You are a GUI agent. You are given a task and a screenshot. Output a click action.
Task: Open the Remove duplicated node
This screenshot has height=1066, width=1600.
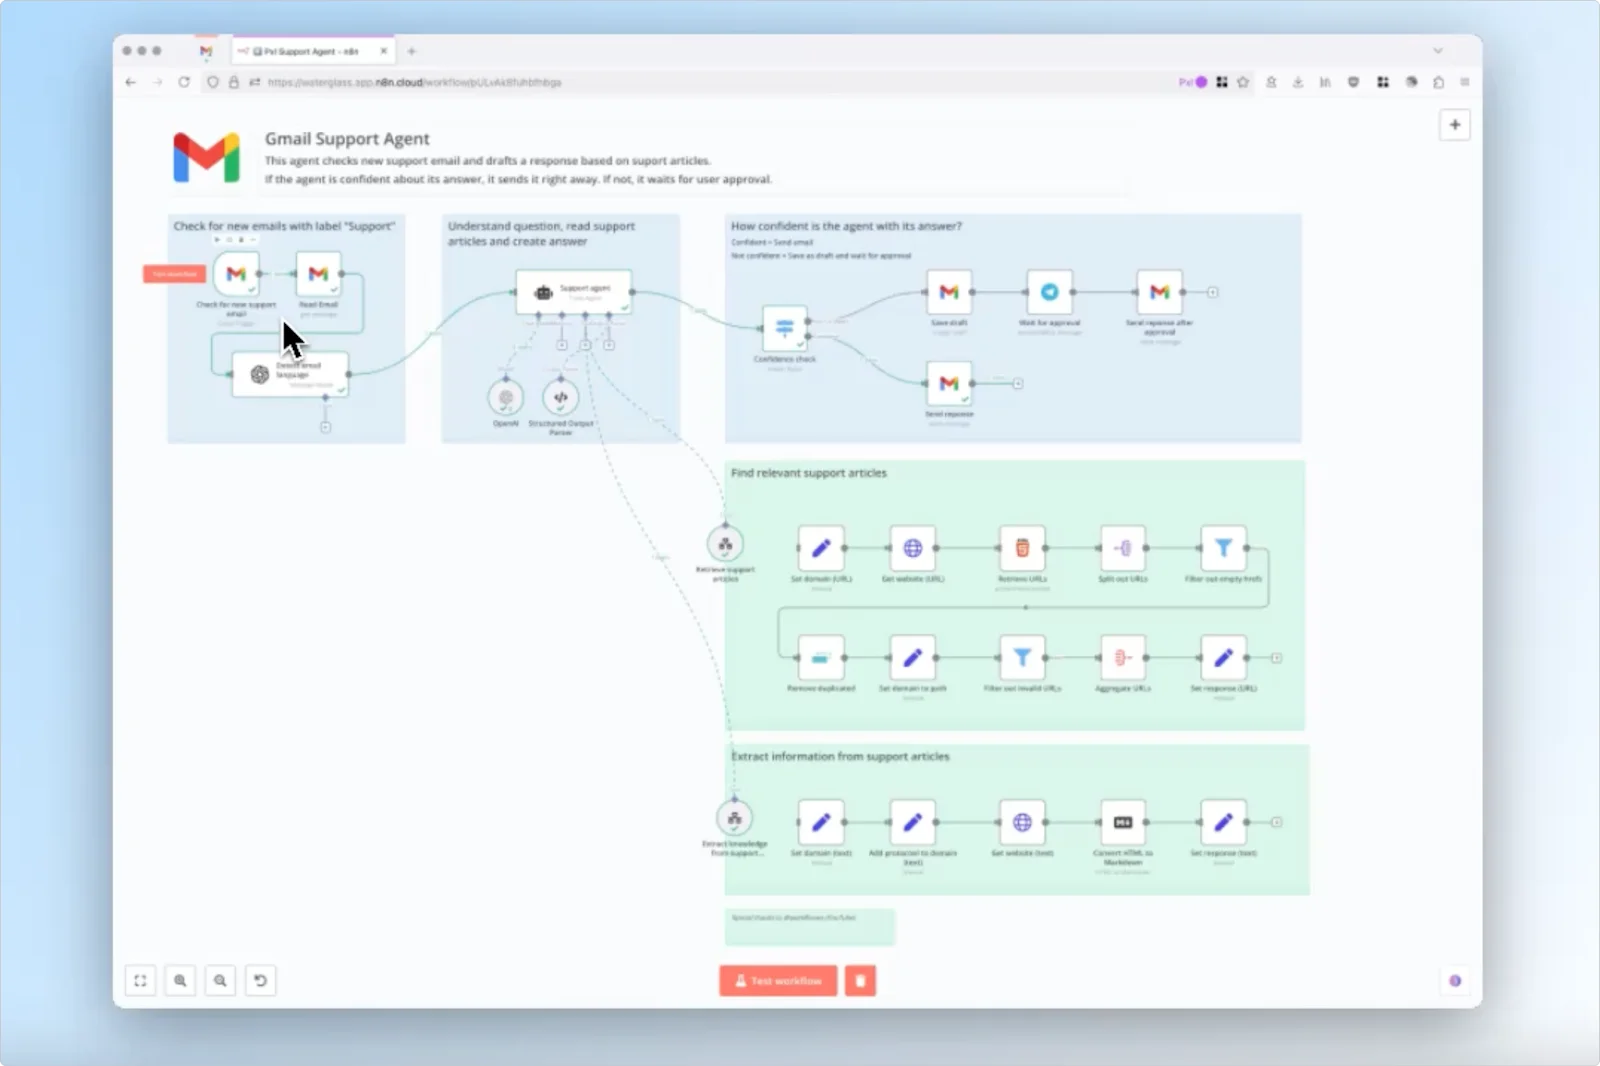click(821, 658)
